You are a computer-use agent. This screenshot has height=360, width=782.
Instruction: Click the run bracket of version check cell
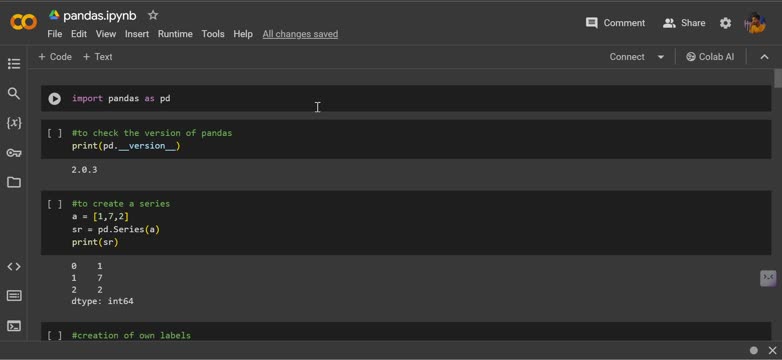click(x=55, y=133)
